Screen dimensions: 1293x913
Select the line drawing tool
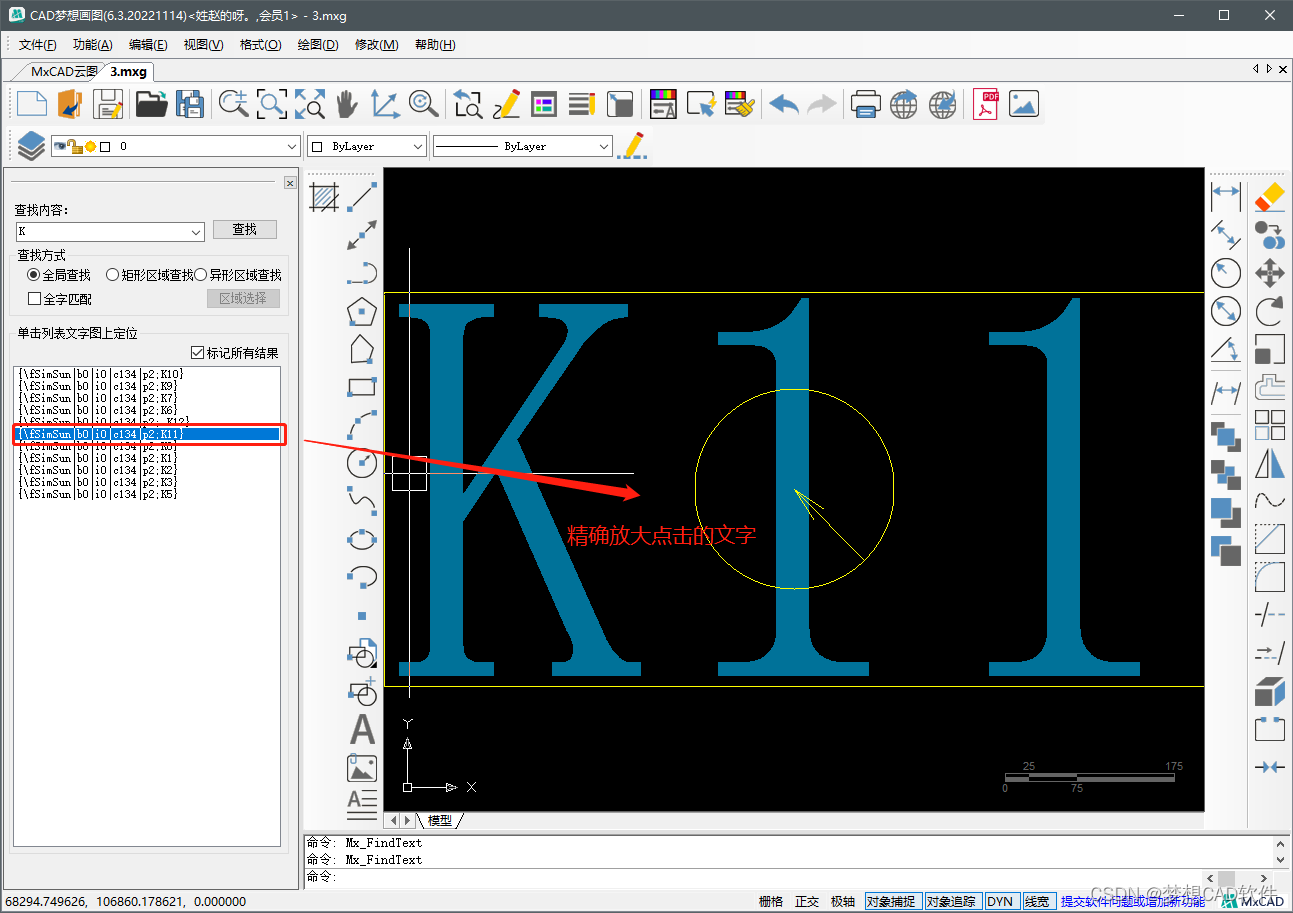[x=362, y=197]
